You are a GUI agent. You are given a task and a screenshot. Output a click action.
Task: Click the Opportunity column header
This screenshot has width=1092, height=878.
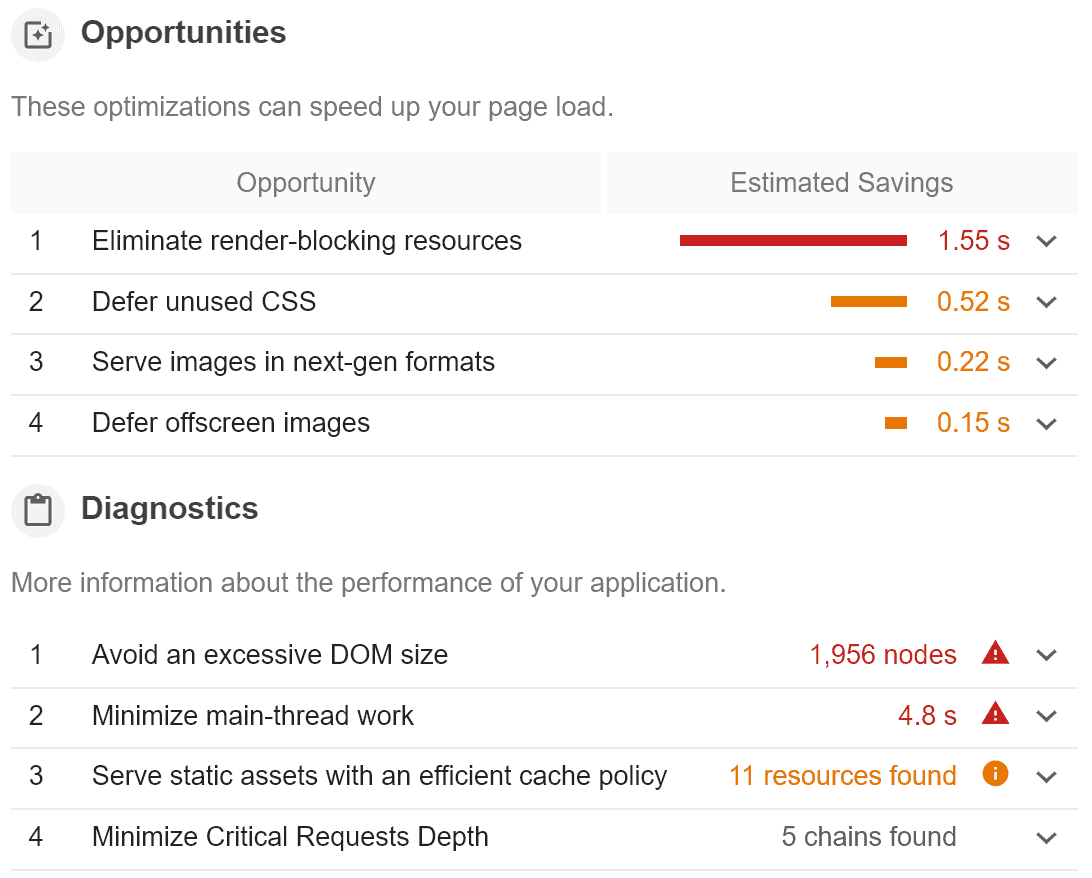tap(306, 183)
